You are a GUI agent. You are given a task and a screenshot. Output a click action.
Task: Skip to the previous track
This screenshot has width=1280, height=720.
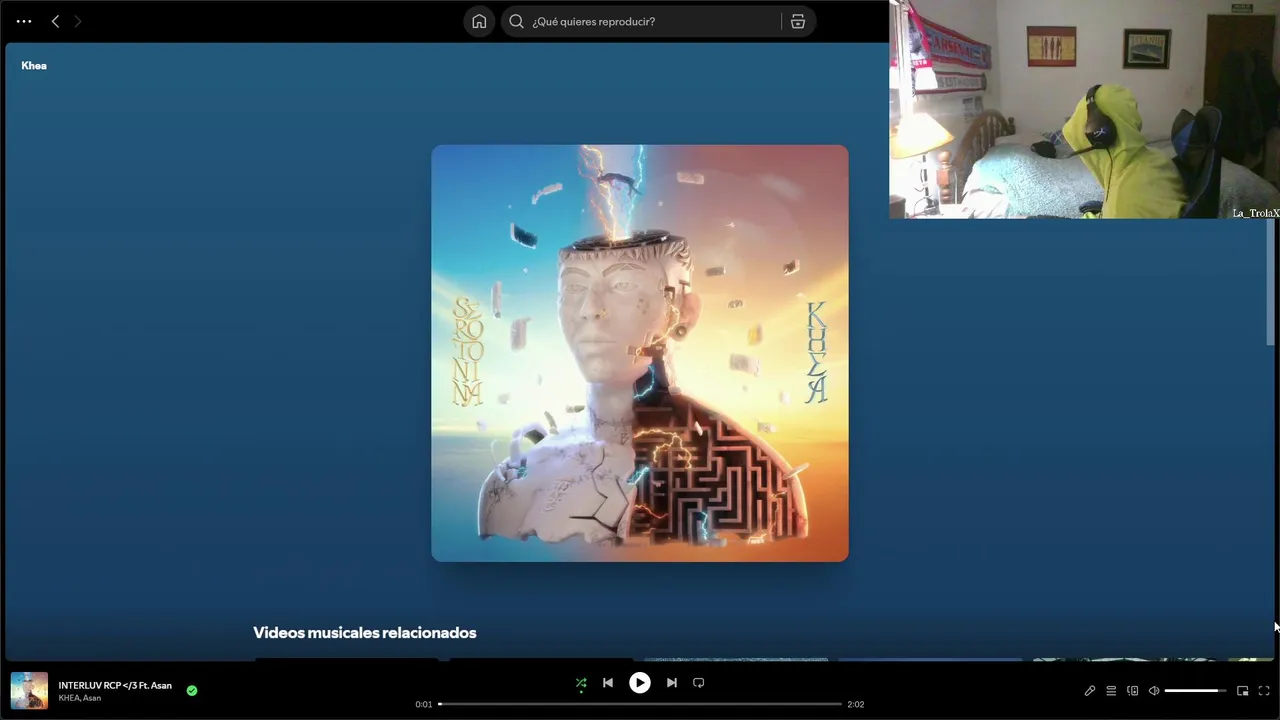[607, 683]
